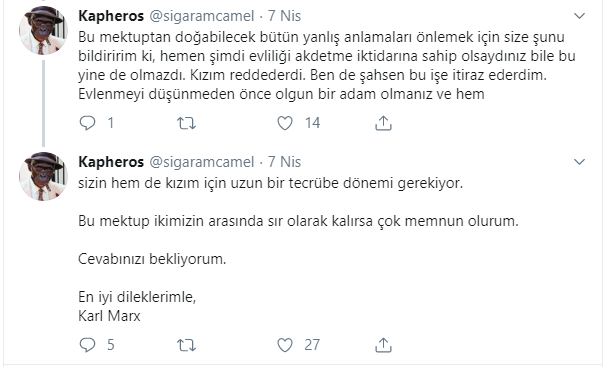Like the second tweet with 27 likes

285,345
